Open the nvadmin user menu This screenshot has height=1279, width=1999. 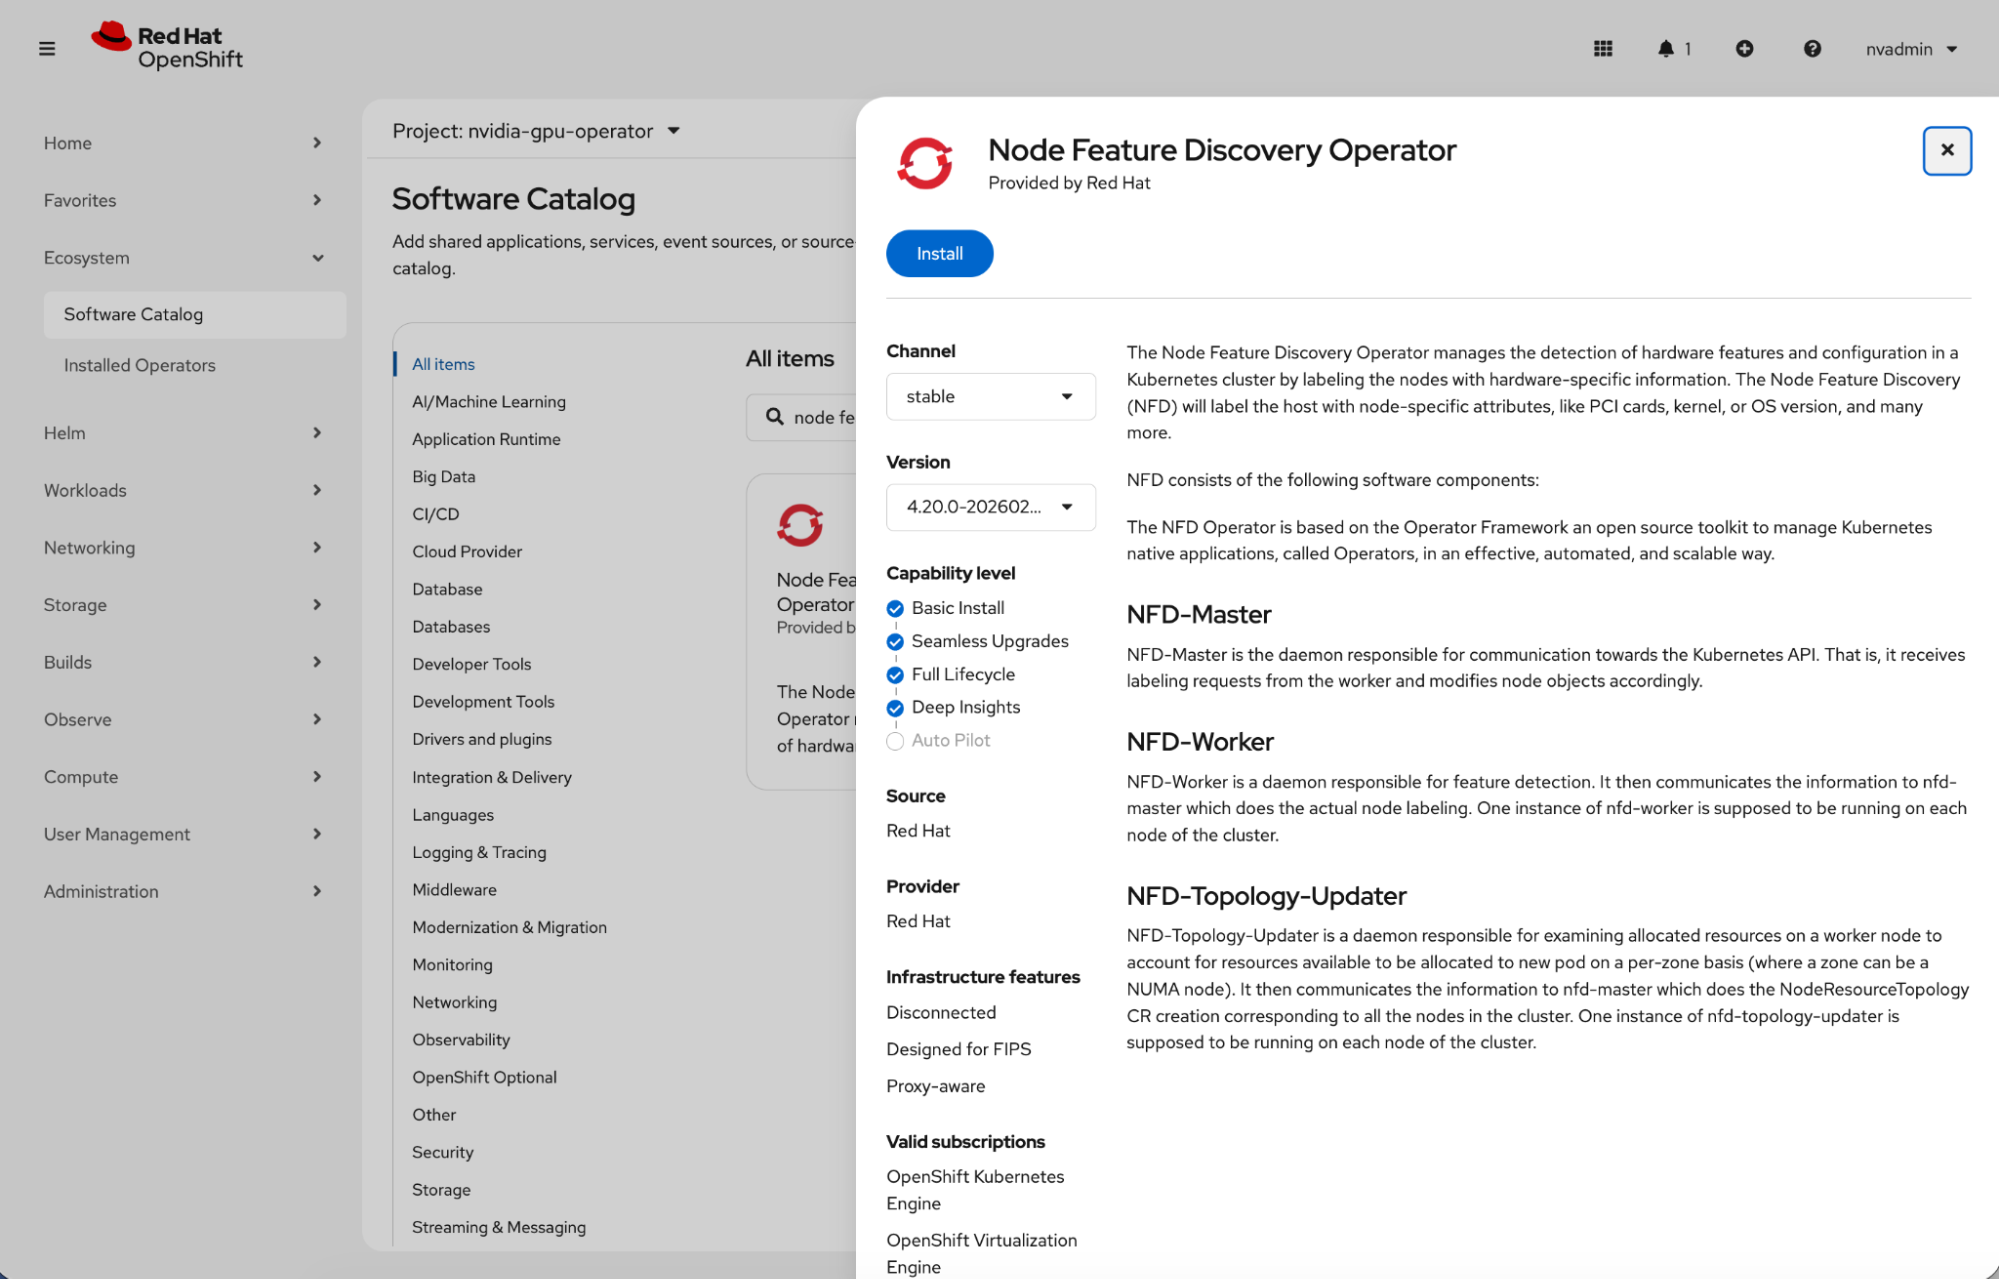click(1910, 49)
